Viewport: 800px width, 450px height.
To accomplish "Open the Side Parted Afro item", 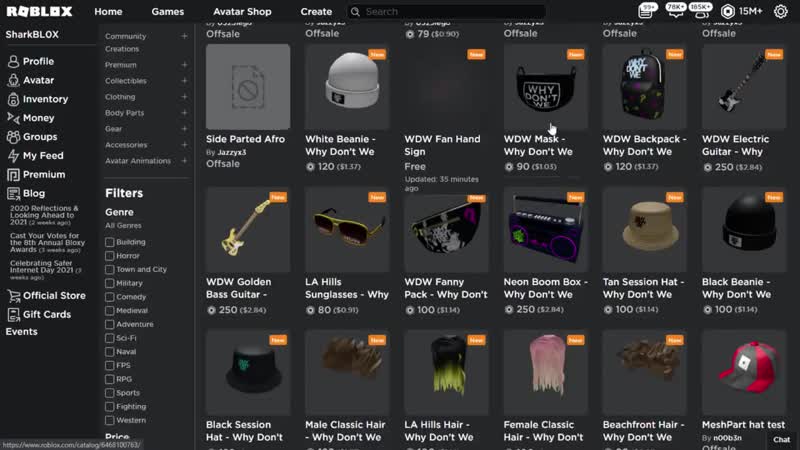I will [x=248, y=87].
